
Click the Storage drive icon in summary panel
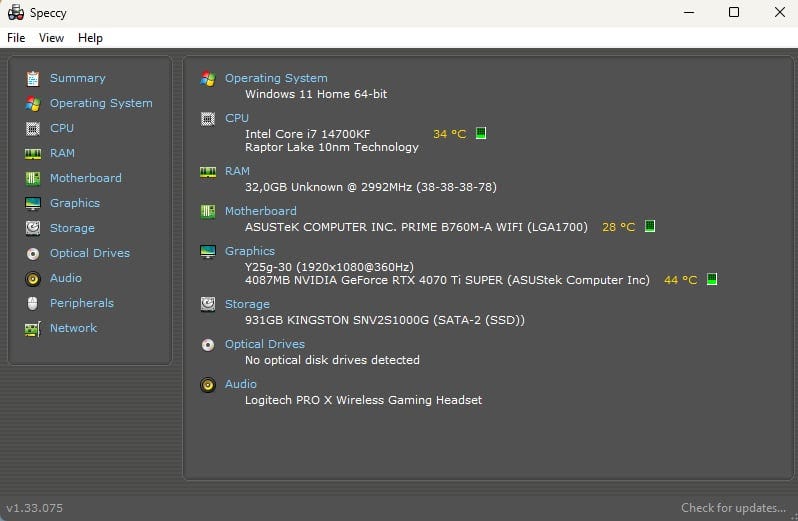(x=208, y=304)
